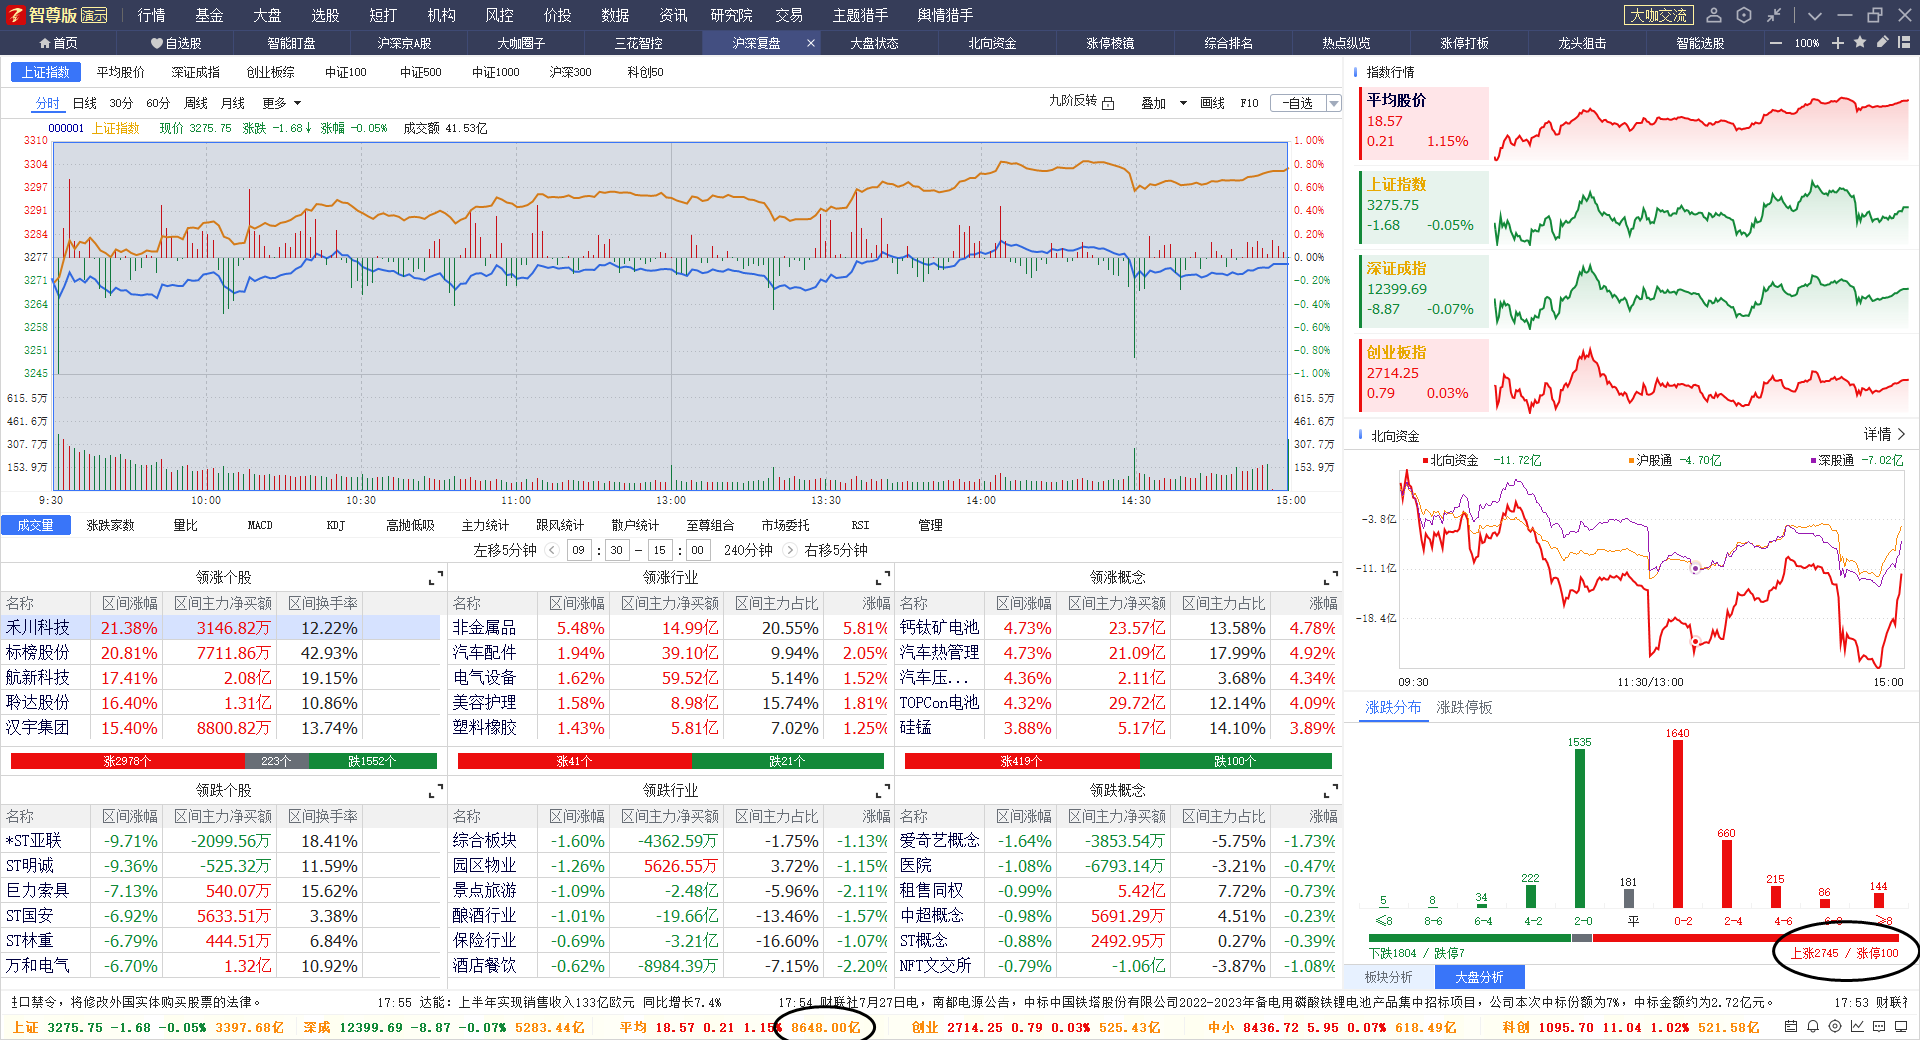The width and height of the screenshot is (1920, 1040).
Task: Select the 上证指数 index toggle
Action: tap(45, 72)
